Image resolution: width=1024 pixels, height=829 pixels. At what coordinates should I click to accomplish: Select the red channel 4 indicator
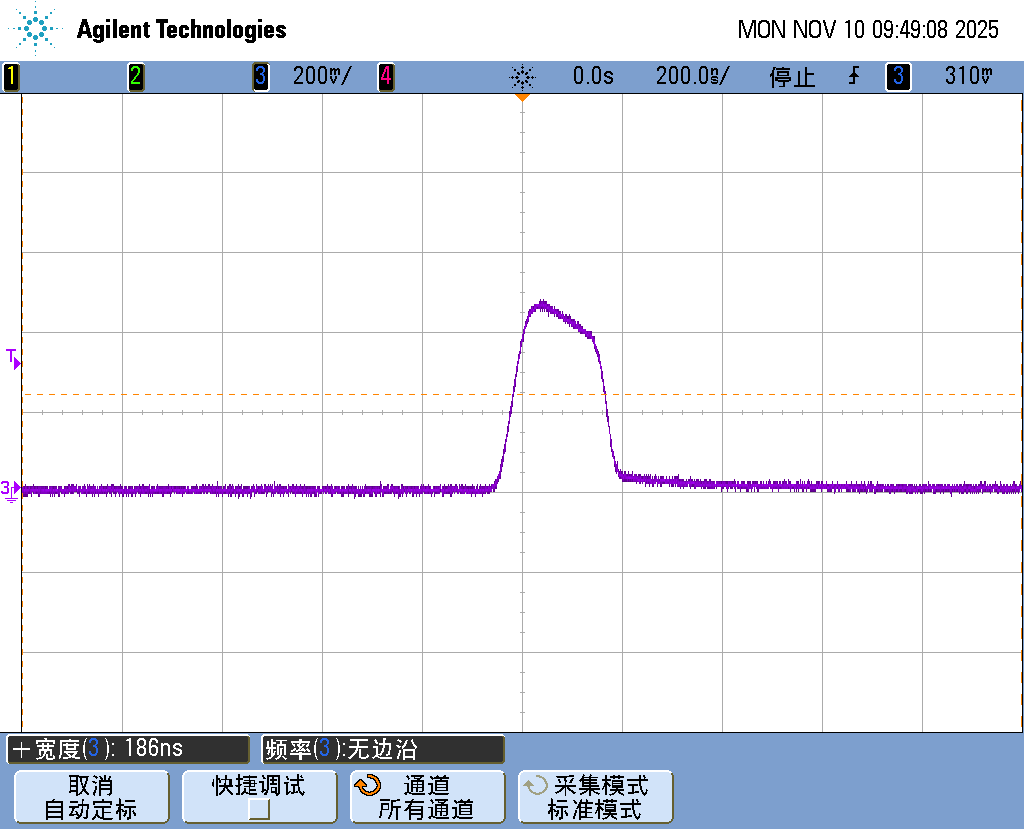click(385, 77)
